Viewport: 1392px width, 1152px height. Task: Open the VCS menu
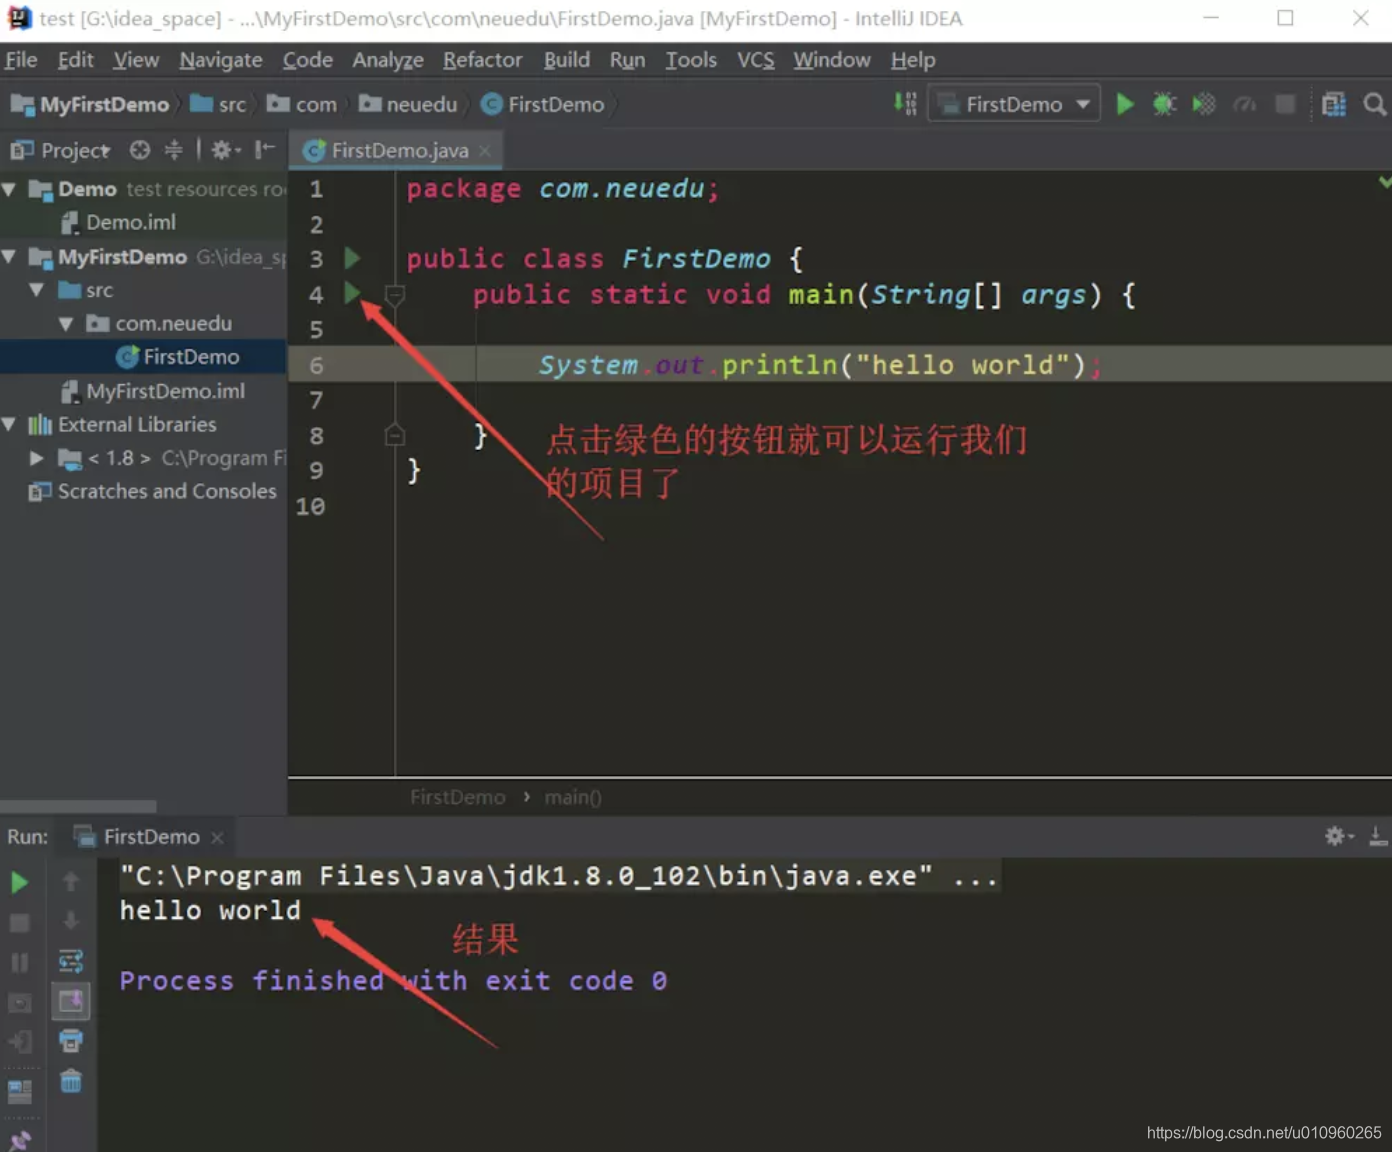756,60
